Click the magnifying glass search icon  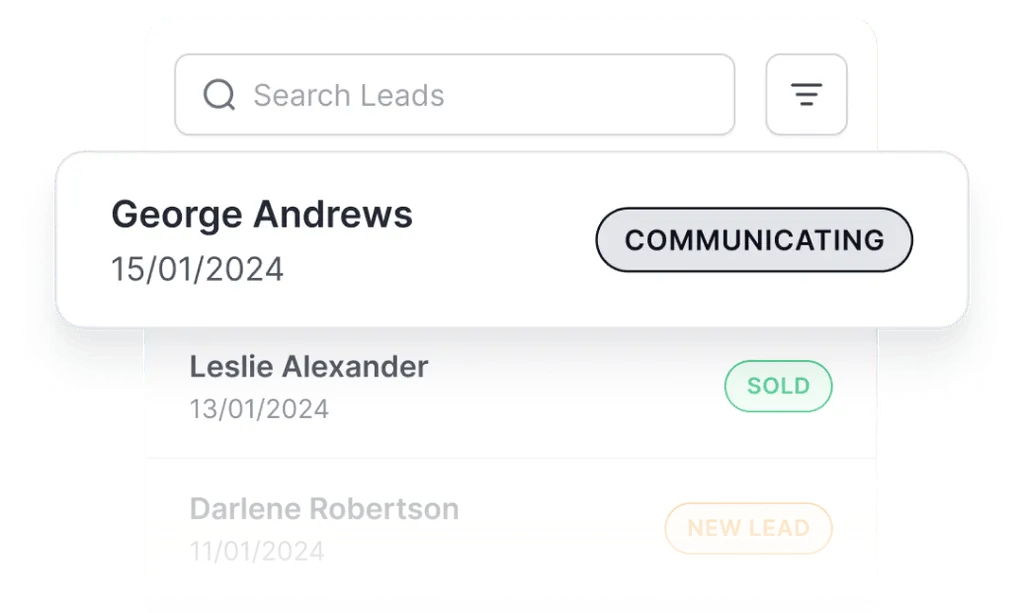219,95
